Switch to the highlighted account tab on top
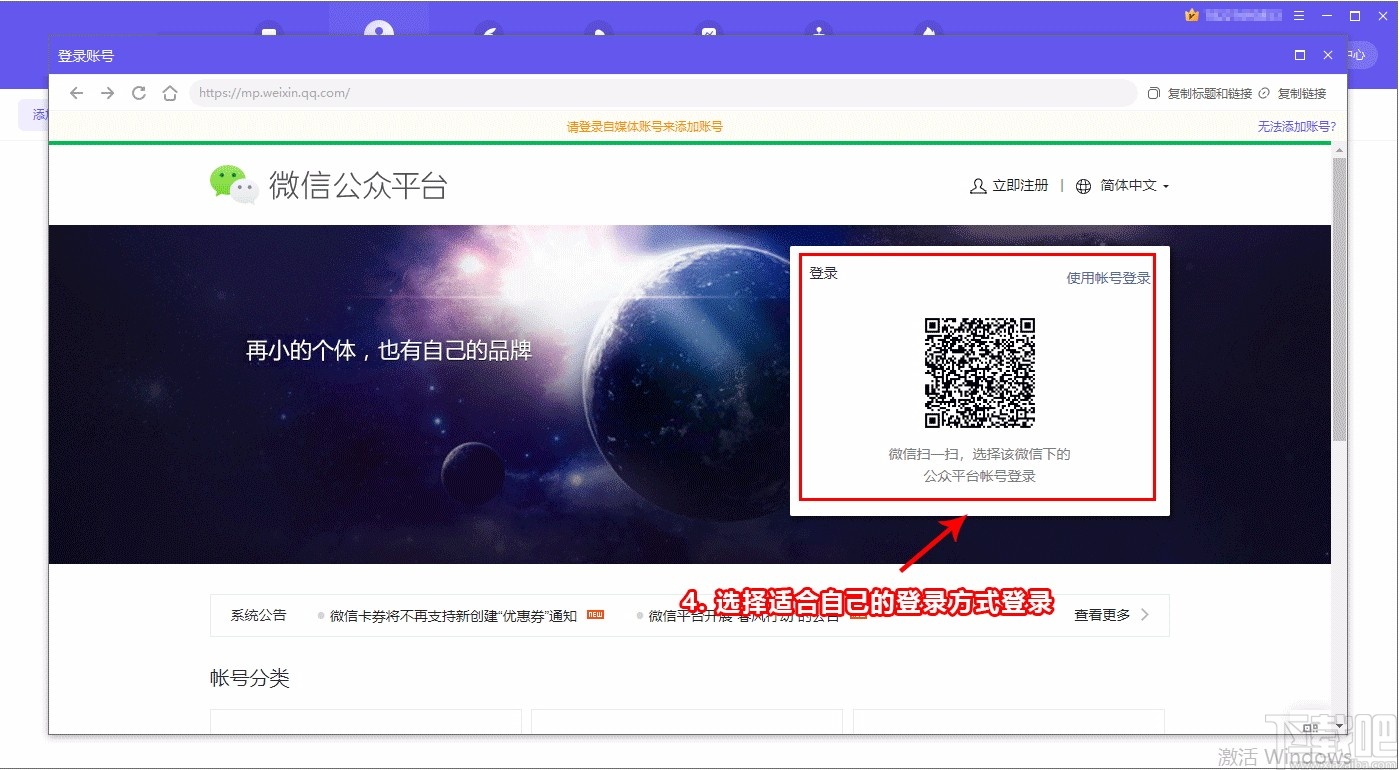 tap(378, 22)
